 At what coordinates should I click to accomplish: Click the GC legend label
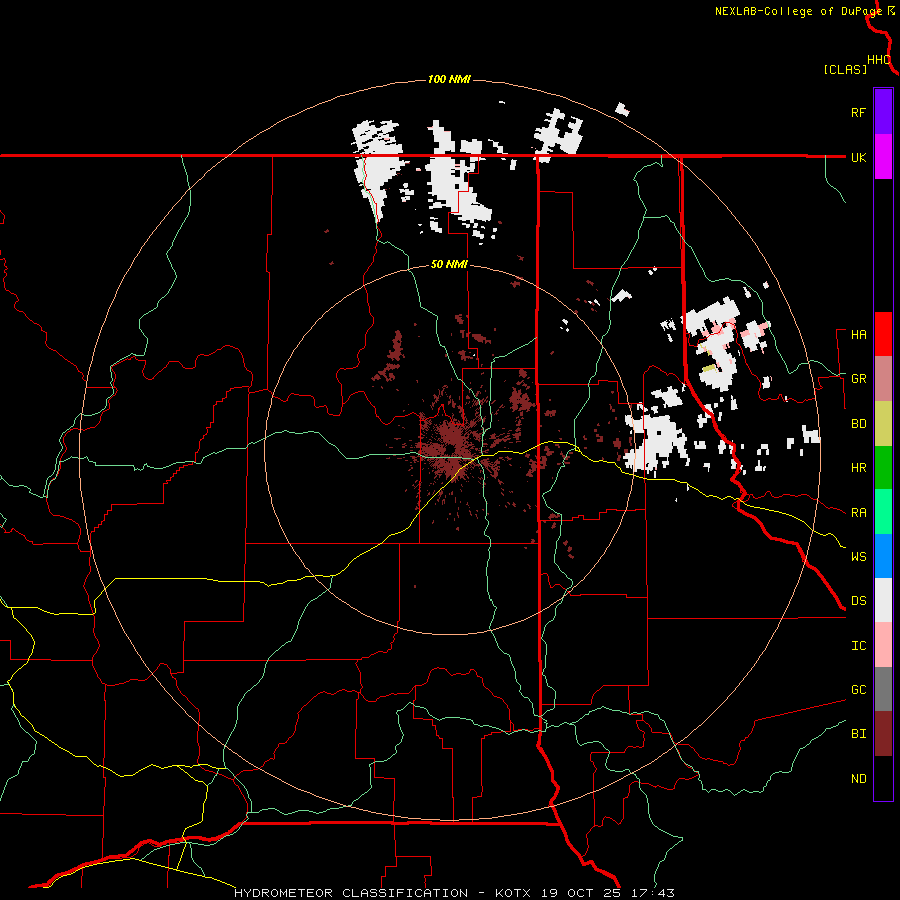pyautogui.click(x=858, y=690)
